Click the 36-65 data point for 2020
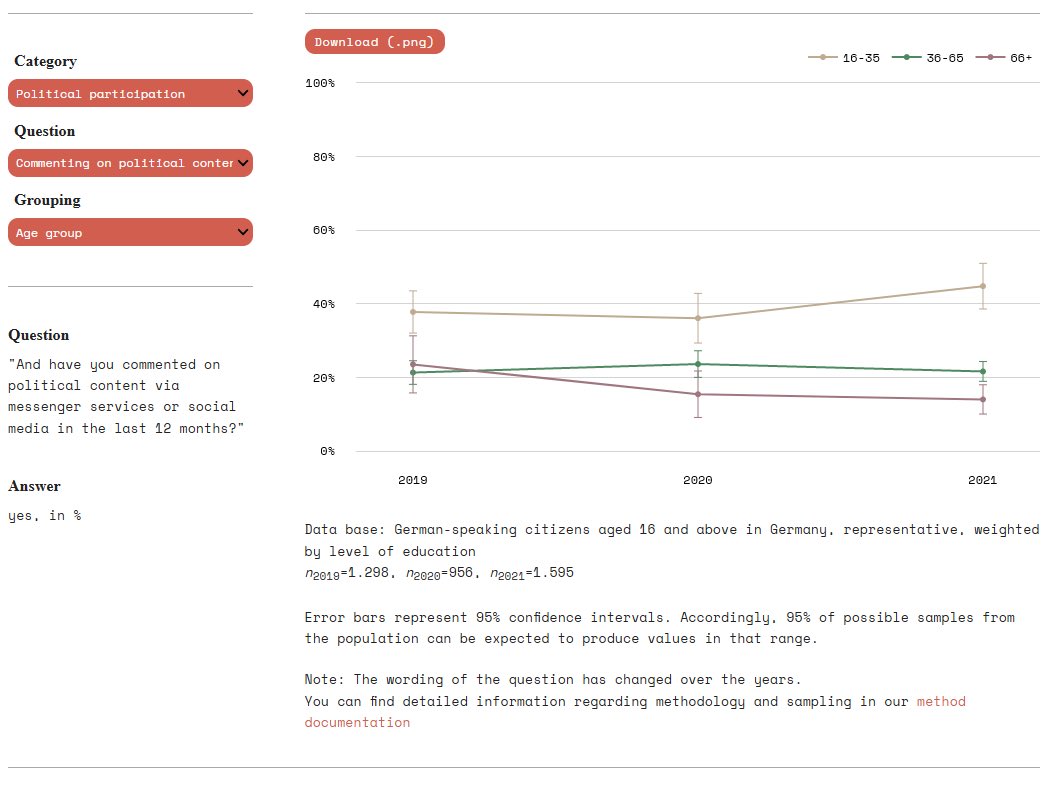The image size is (1051, 785). [698, 364]
